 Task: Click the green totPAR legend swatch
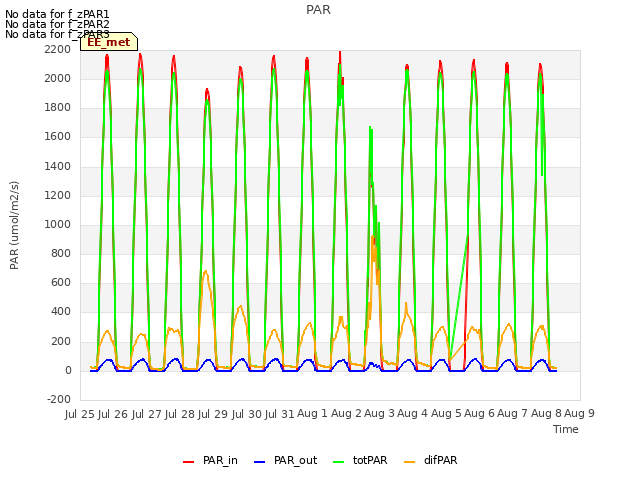tap(338, 462)
